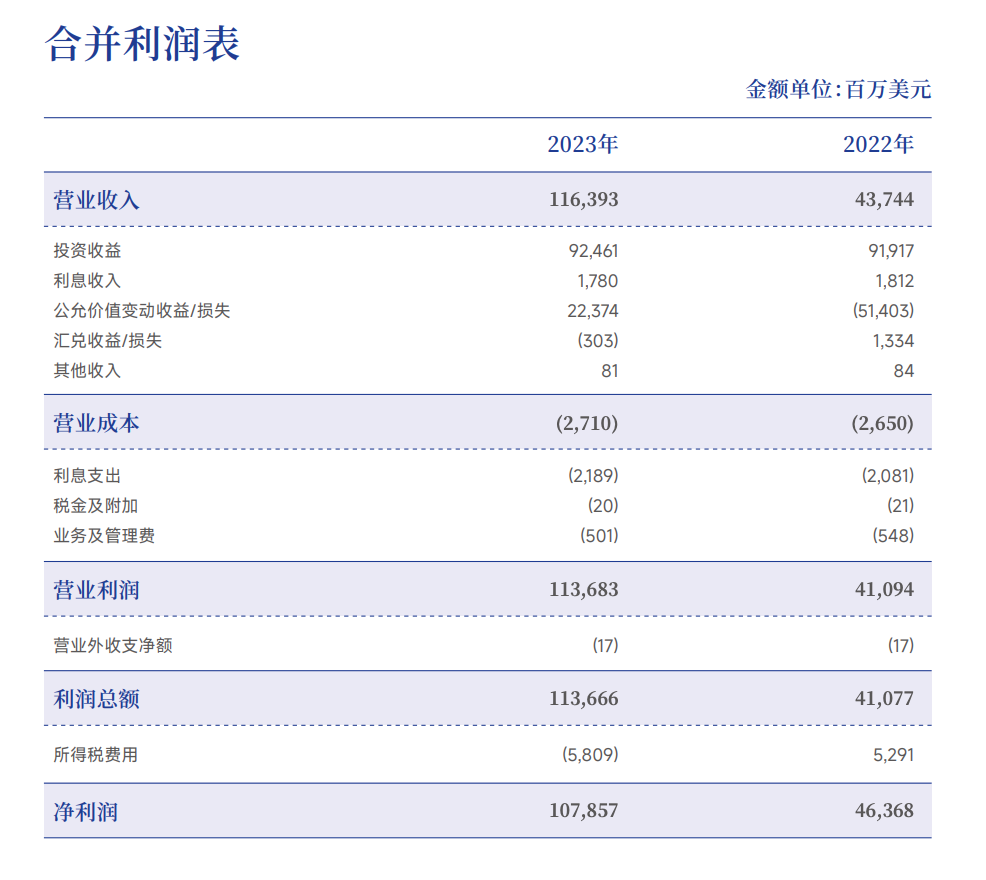Click the 营业利润 value 113,683
Screen dimensions: 986x880
click(584, 589)
